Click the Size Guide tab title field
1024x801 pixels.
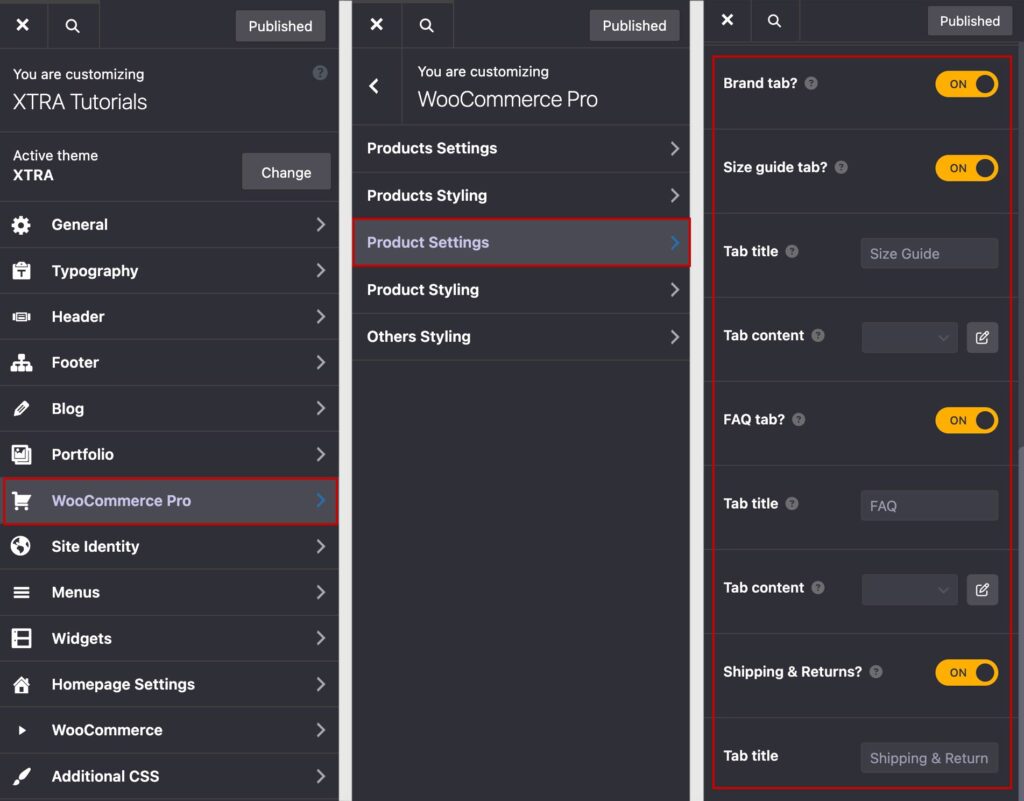pos(928,253)
